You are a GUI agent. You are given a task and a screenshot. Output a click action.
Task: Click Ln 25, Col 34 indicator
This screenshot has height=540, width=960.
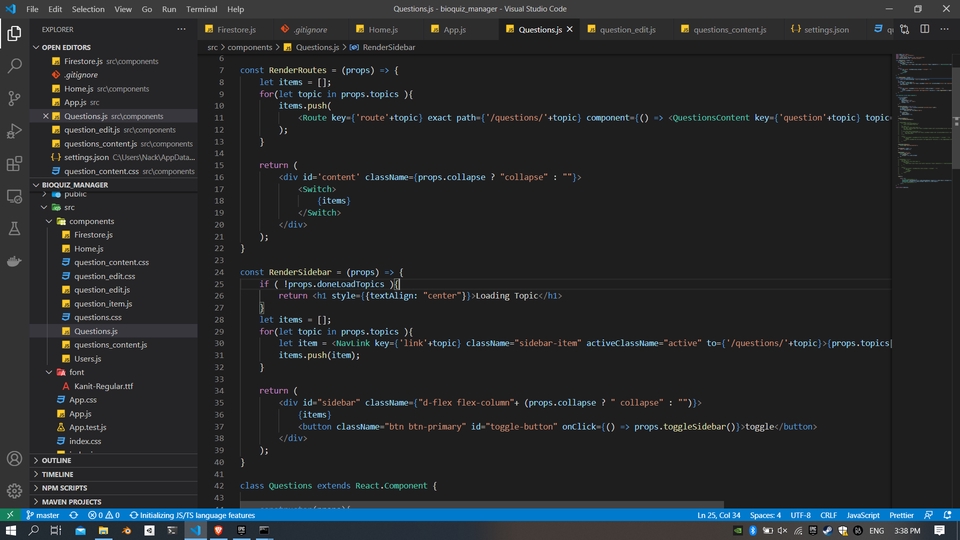pos(719,515)
